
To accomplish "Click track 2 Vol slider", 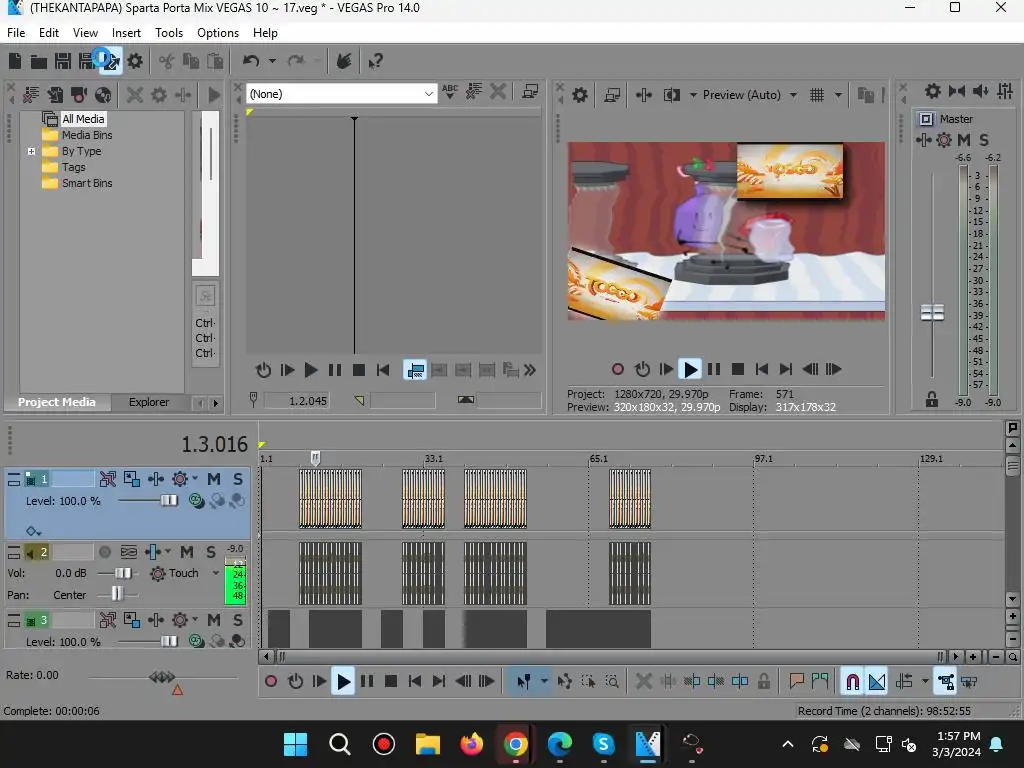I will point(123,573).
